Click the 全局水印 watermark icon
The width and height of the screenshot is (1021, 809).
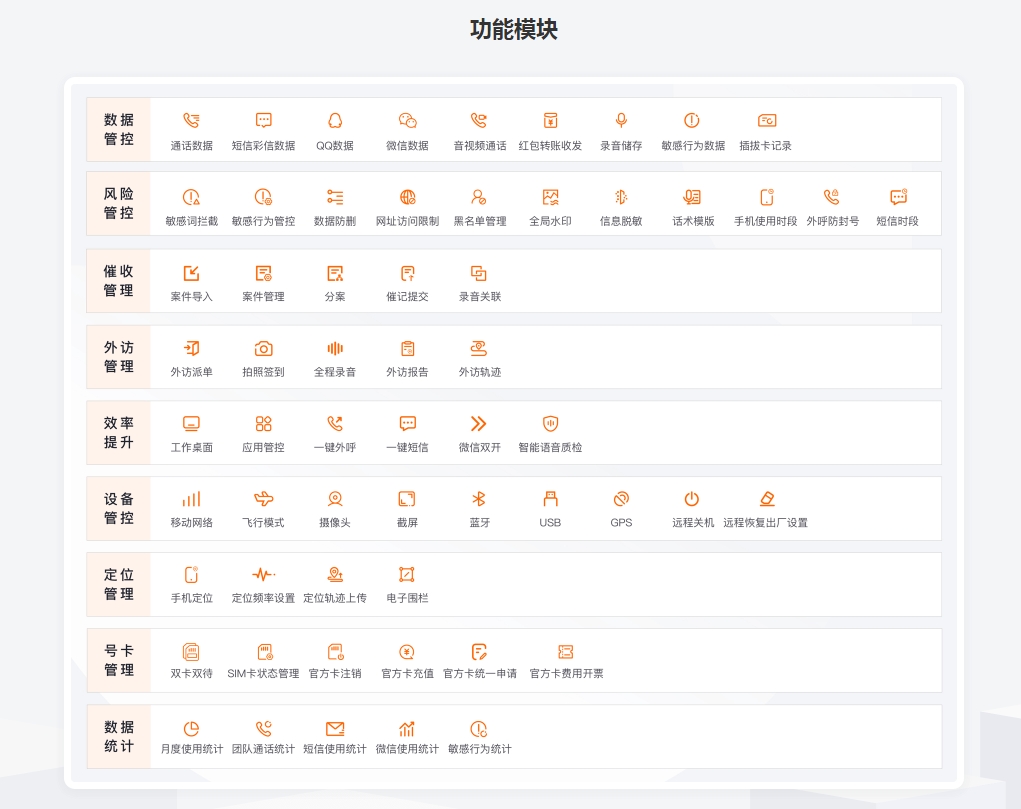[x=550, y=197]
